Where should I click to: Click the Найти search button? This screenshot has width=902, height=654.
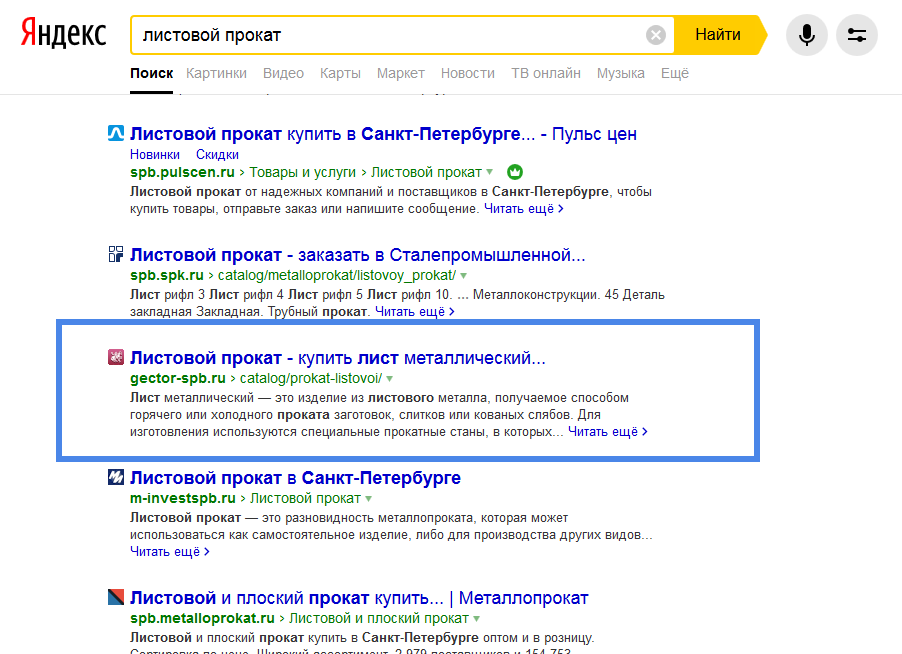coord(718,35)
